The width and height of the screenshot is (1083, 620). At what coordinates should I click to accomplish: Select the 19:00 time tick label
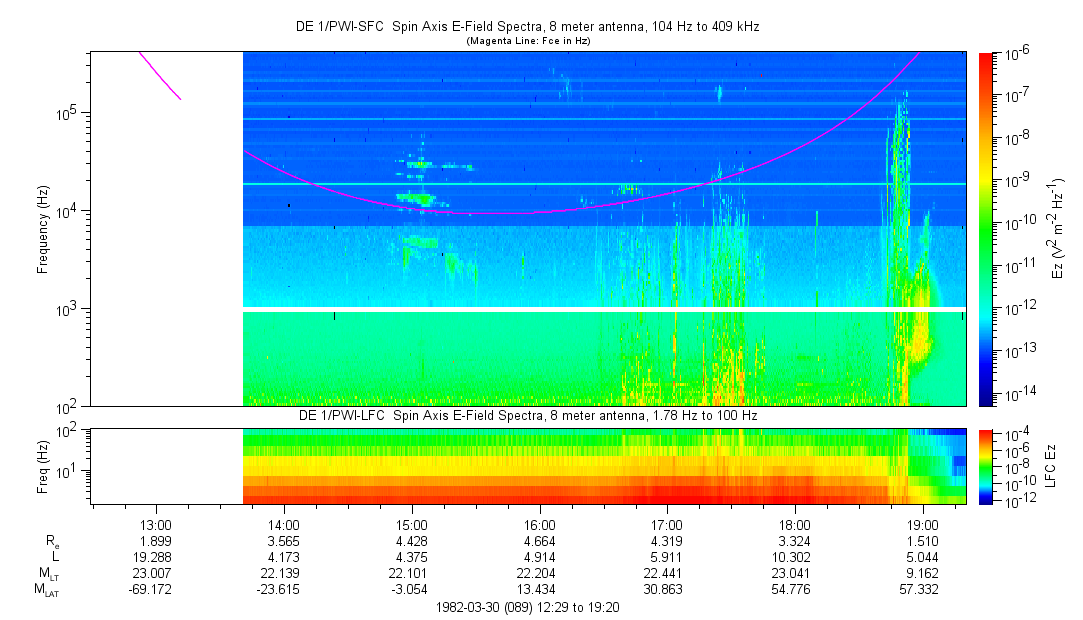coord(922,525)
